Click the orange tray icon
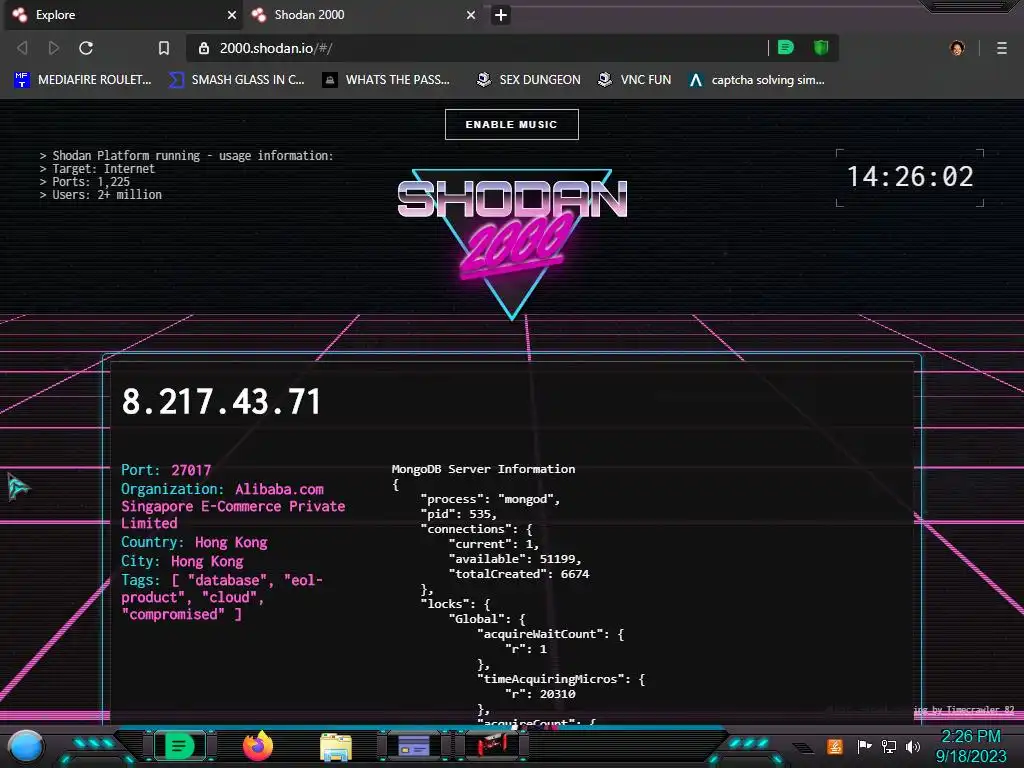 [835, 746]
